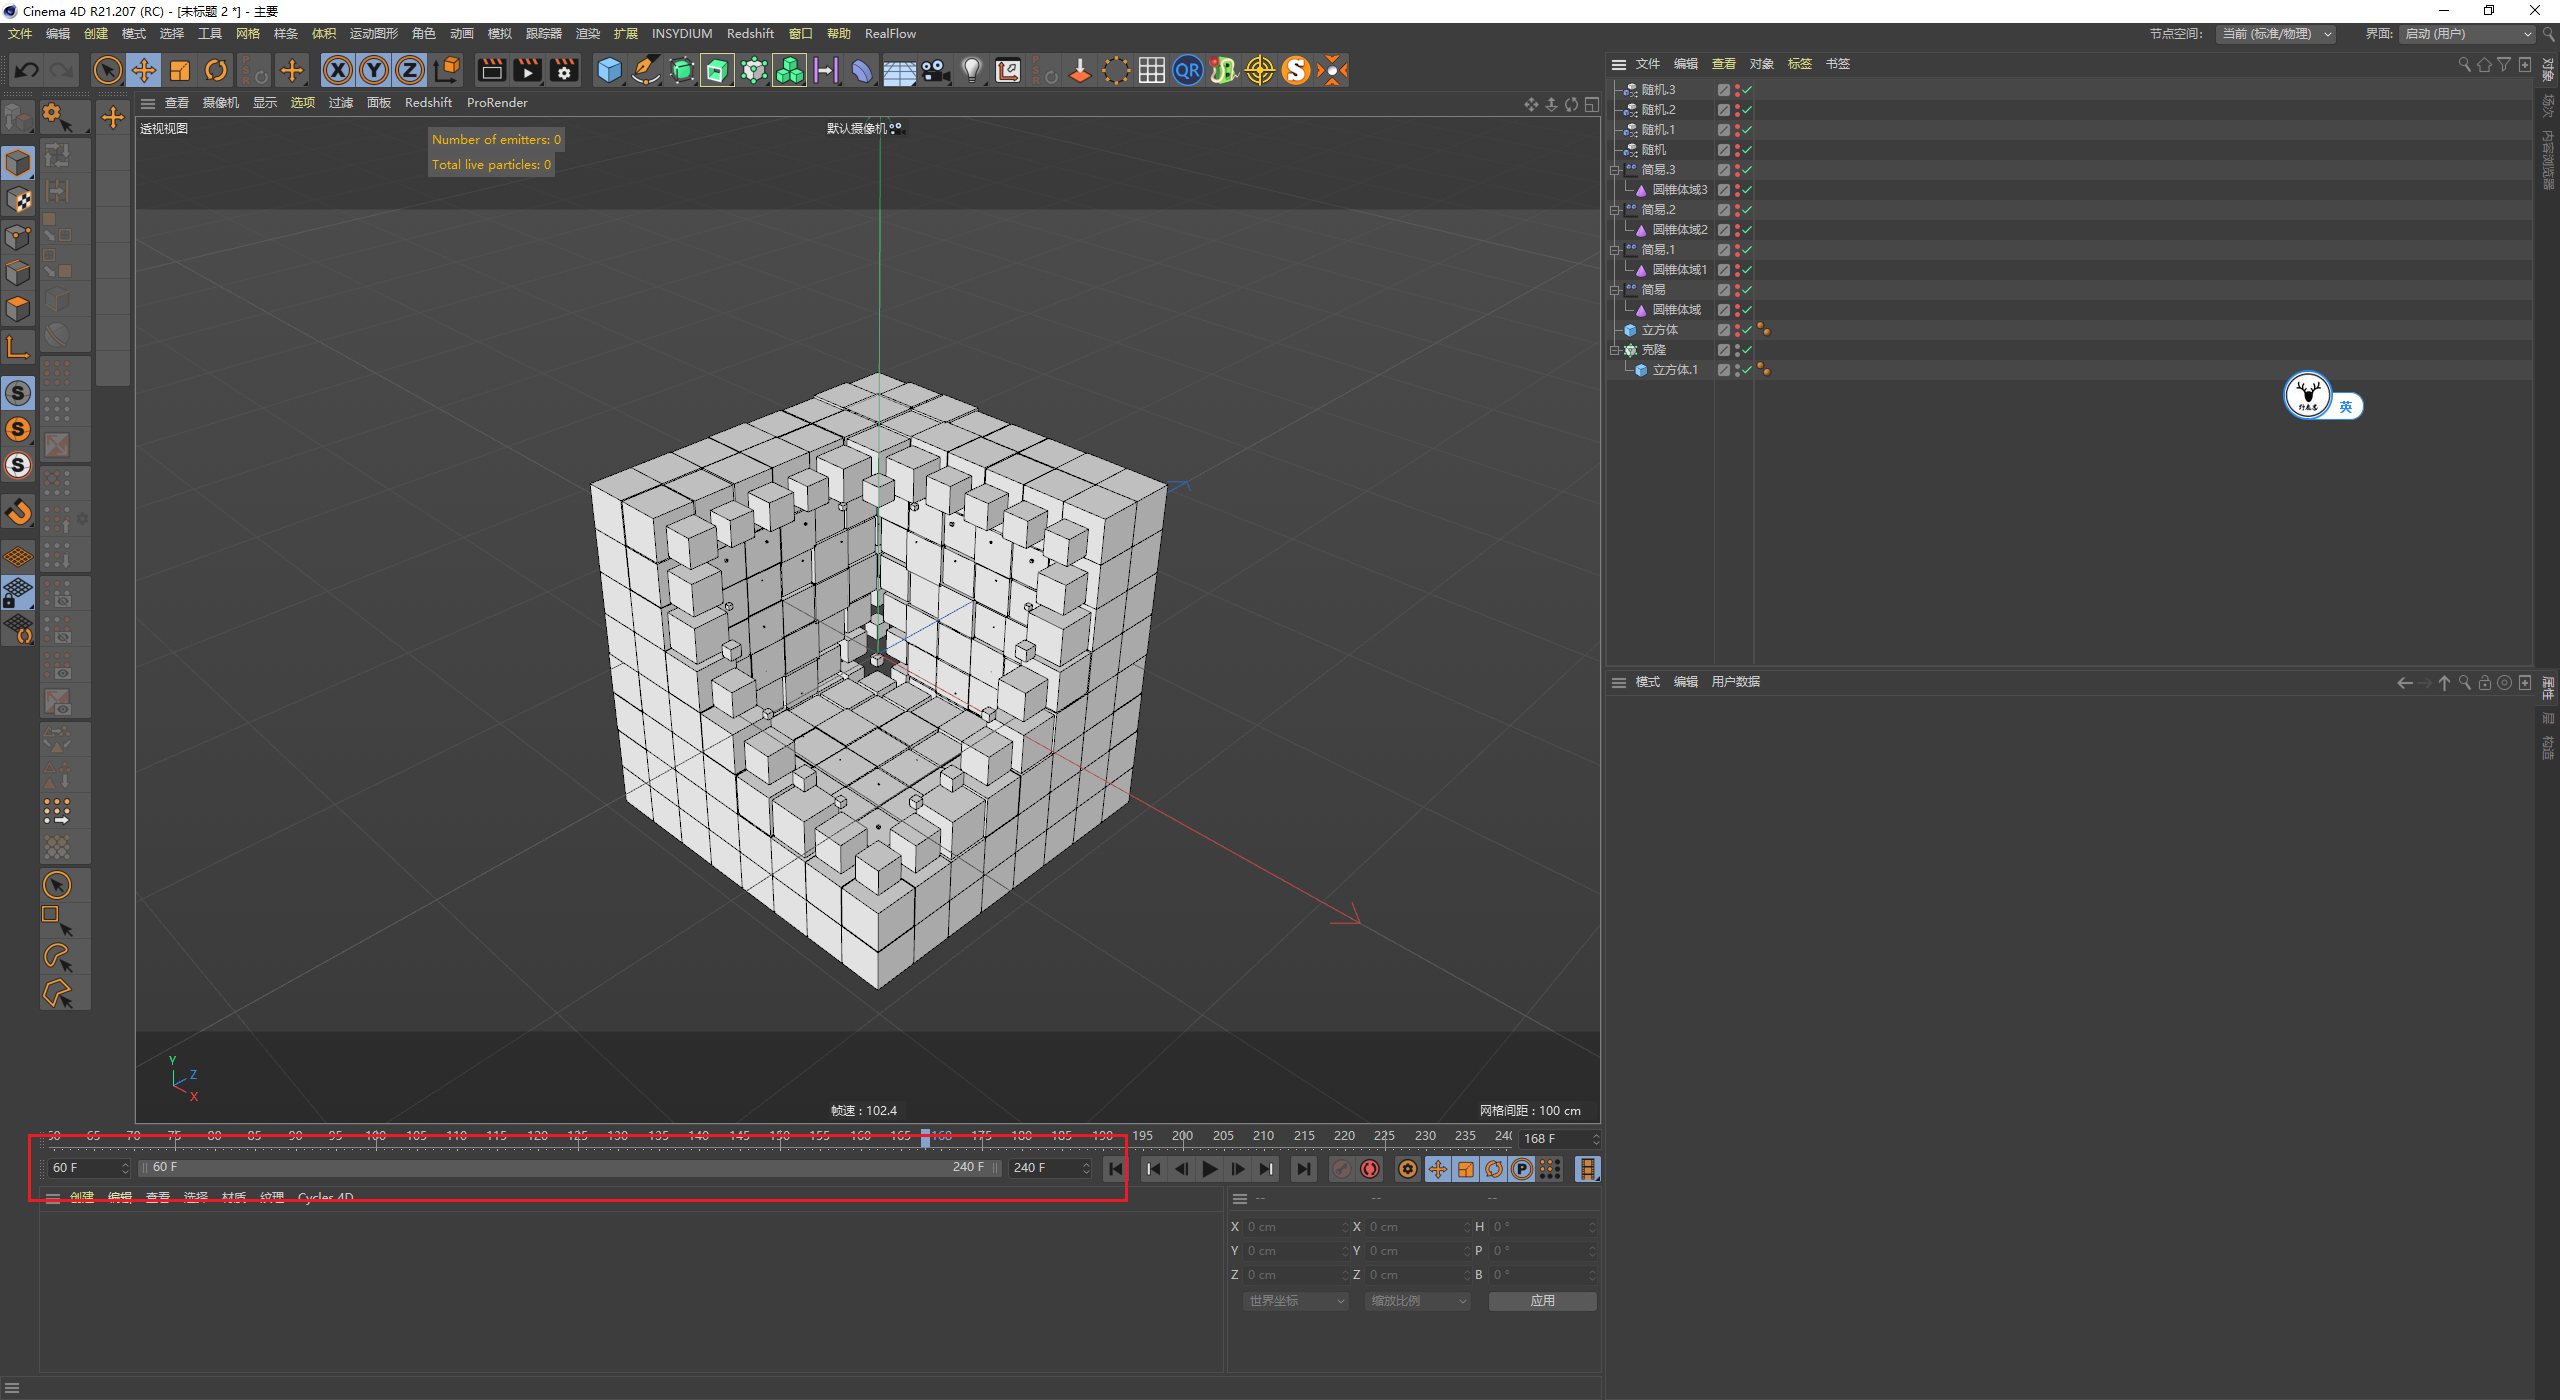Toggle Parameter keyframe recording (P) button
The height and width of the screenshot is (1400, 2560).
(1521, 1169)
